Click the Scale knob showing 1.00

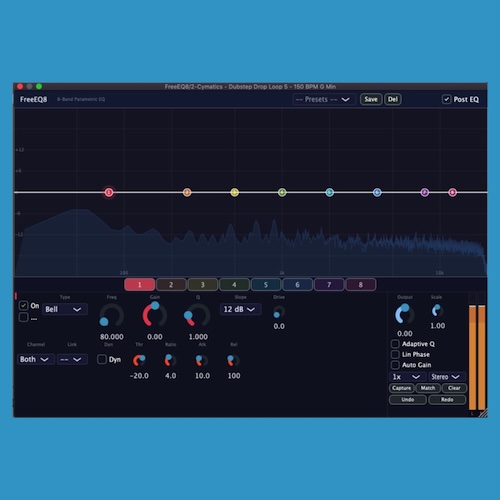click(x=437, y=311)
